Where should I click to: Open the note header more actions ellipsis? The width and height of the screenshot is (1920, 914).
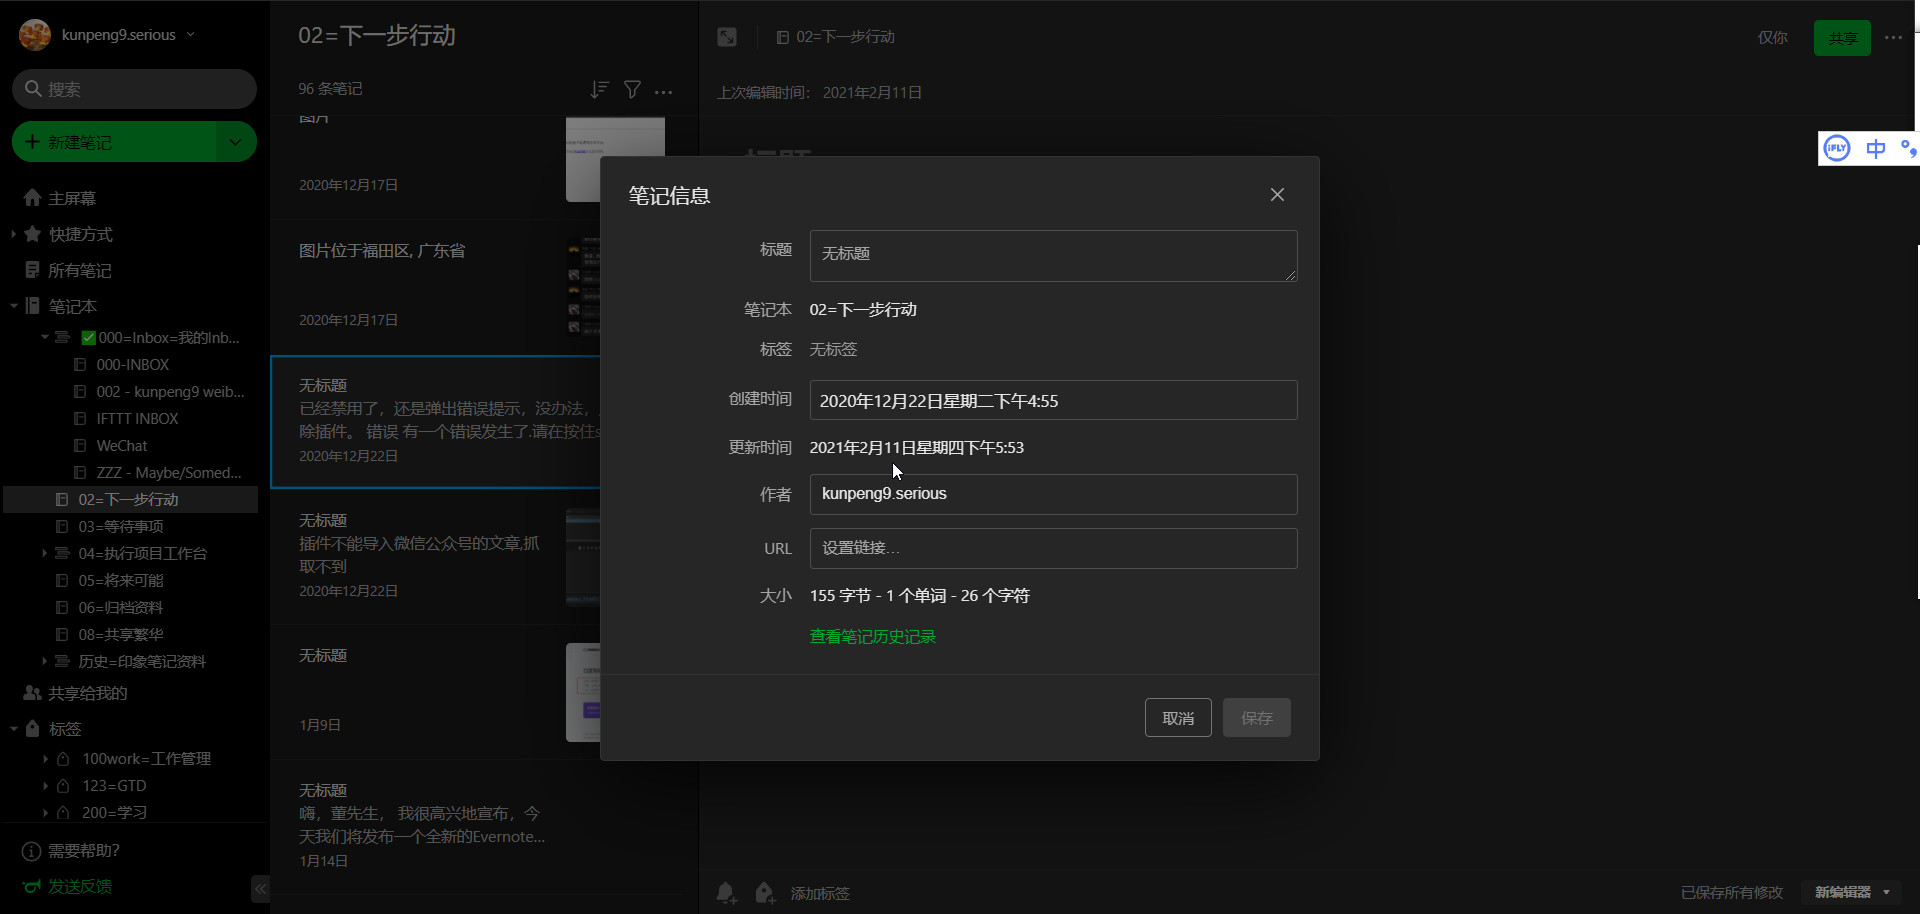1893,37
